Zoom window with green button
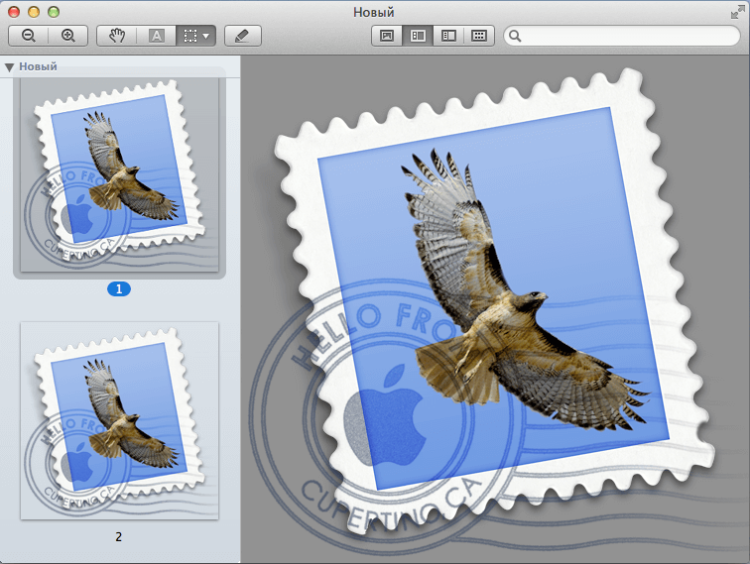Image resolution: width=750 pixels, height=564 pixels. (x=54, y=12)
